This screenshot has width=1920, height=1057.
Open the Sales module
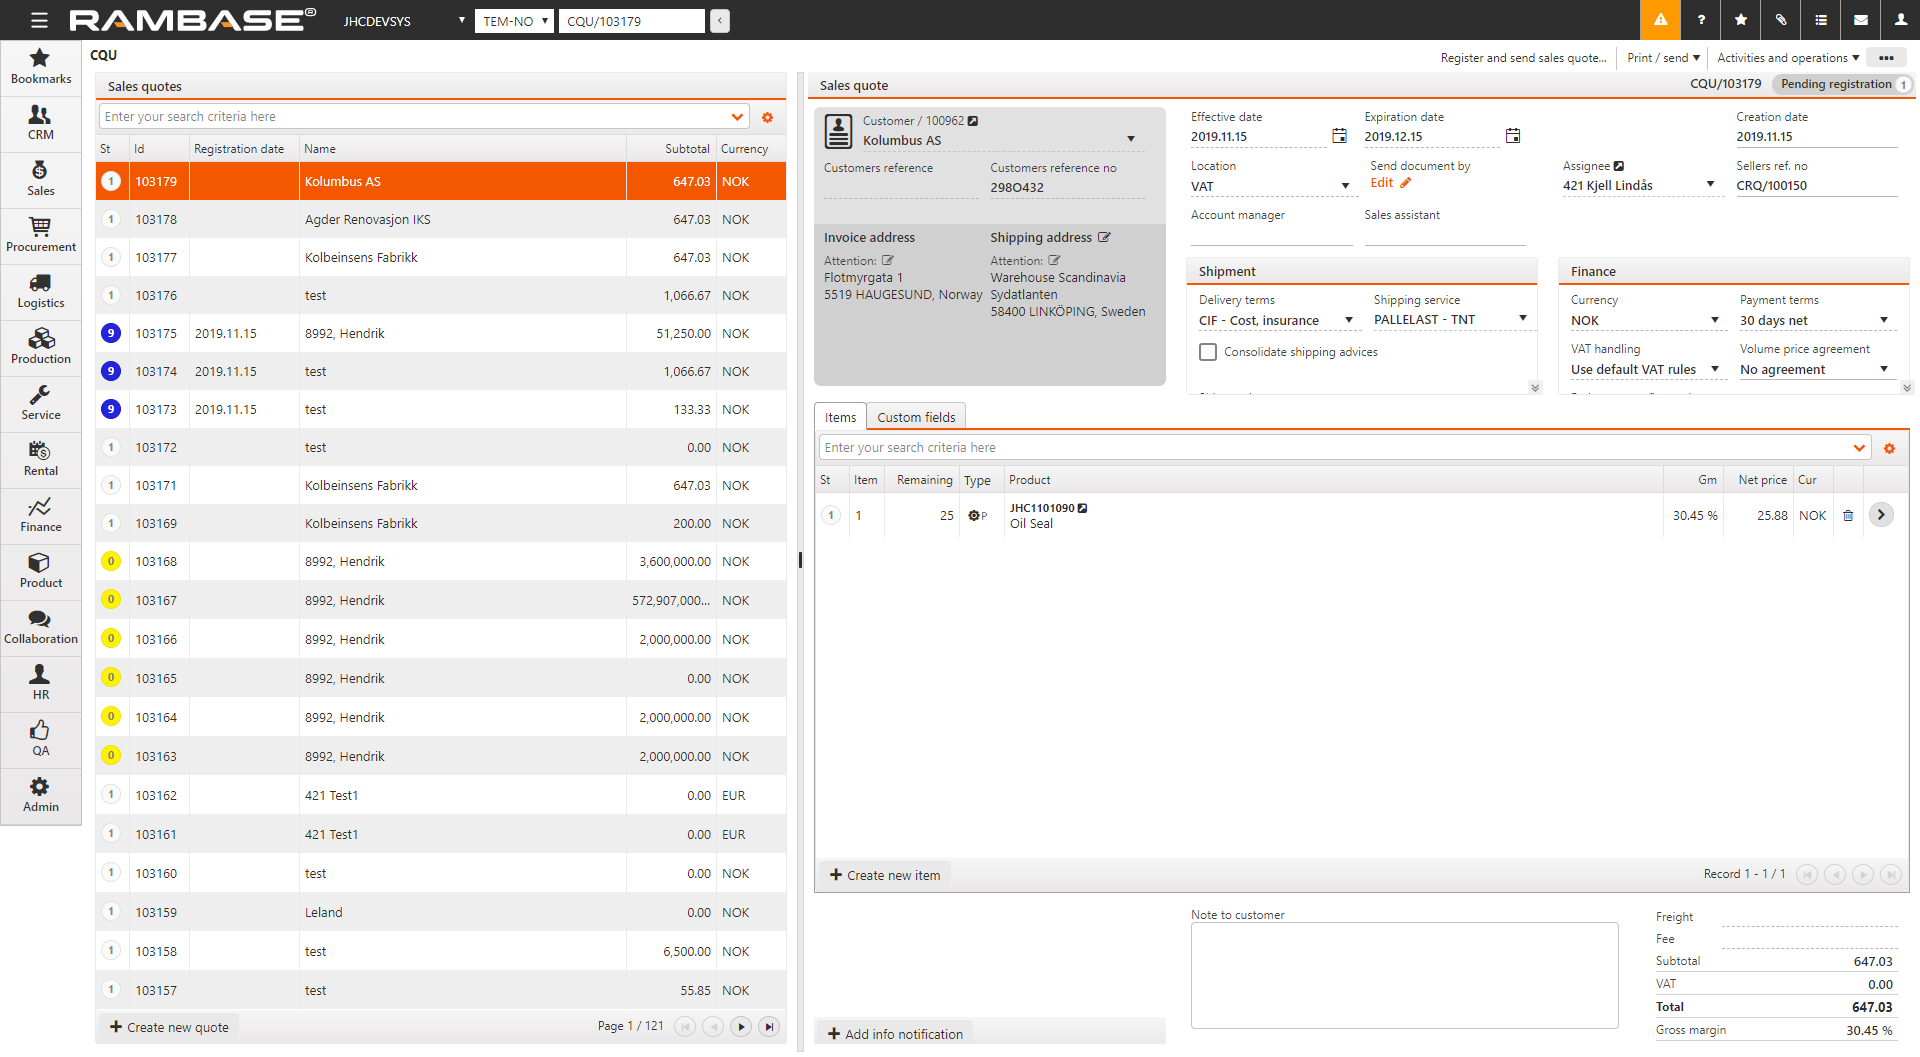40,179
